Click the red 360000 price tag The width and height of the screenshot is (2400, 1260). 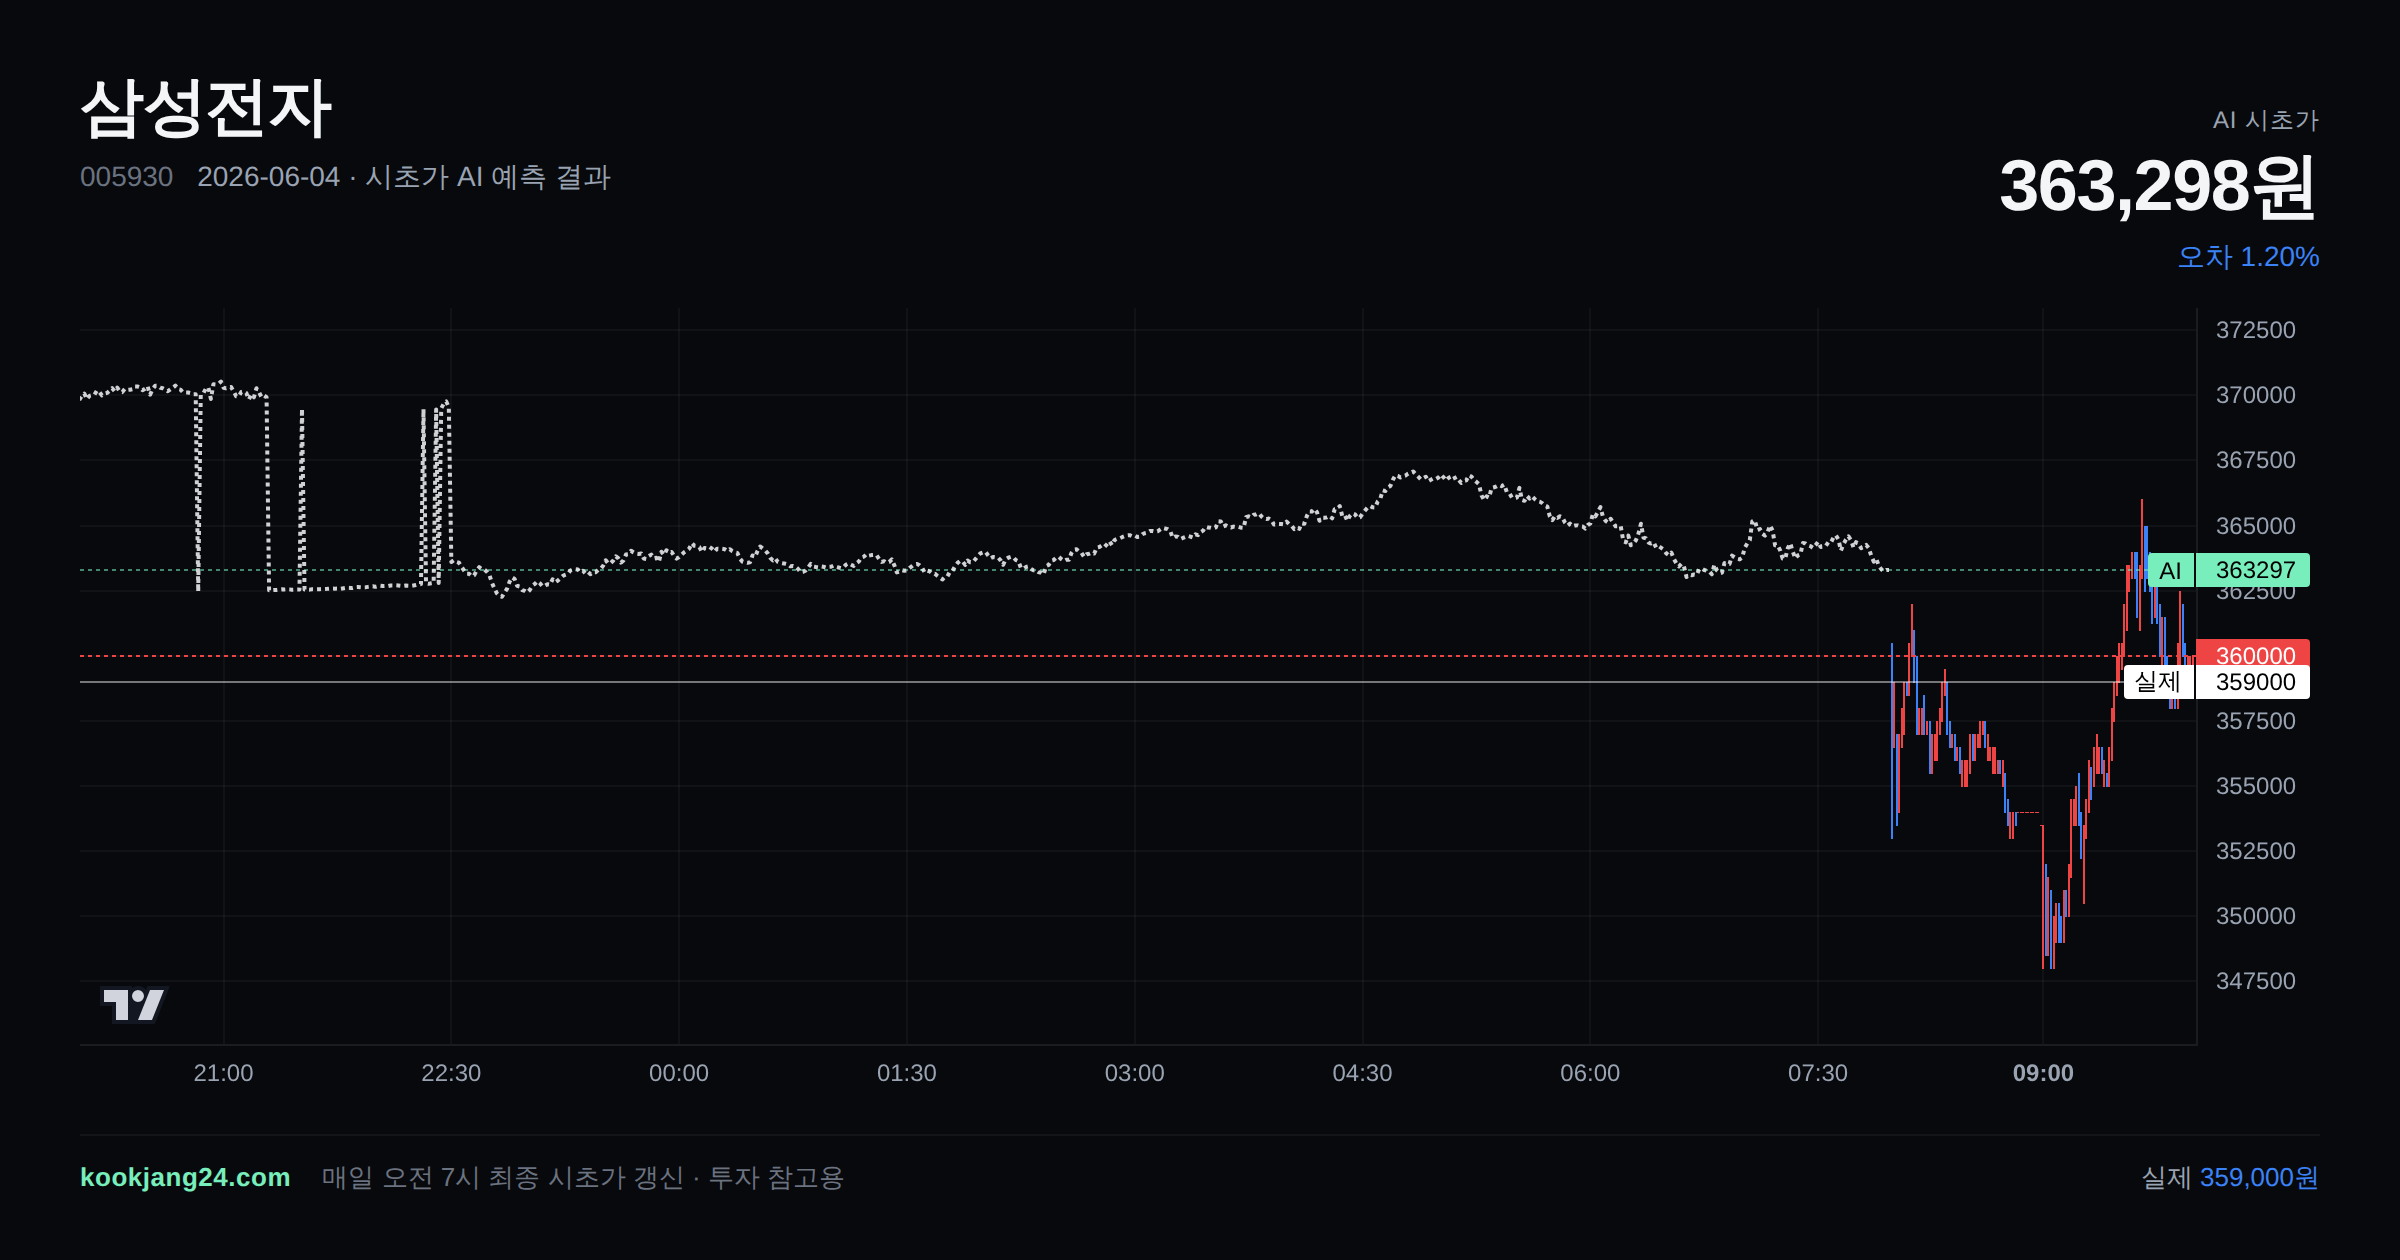tap(2252, 652)
